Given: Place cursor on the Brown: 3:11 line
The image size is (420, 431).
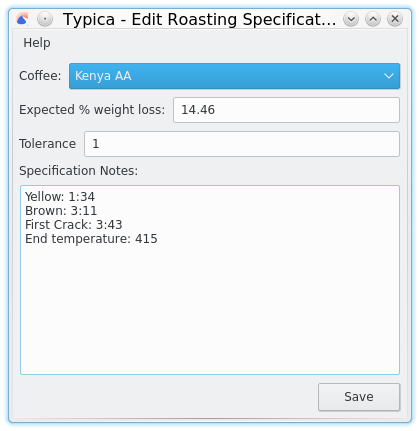Looking at the screenshot, I should tap(61, 211).
